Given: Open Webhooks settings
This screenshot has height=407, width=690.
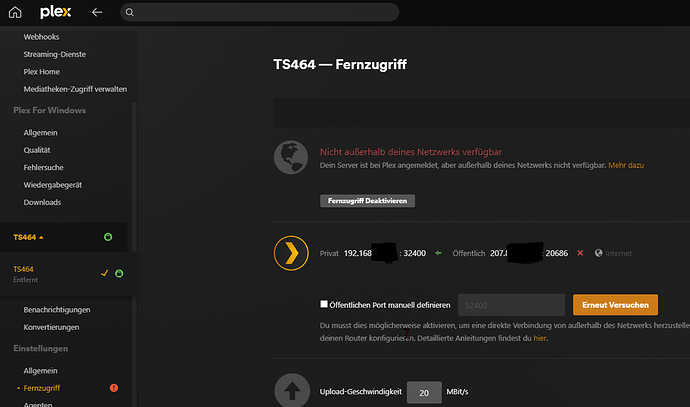Looking at the screenshot, I should (x=41, y=37).
